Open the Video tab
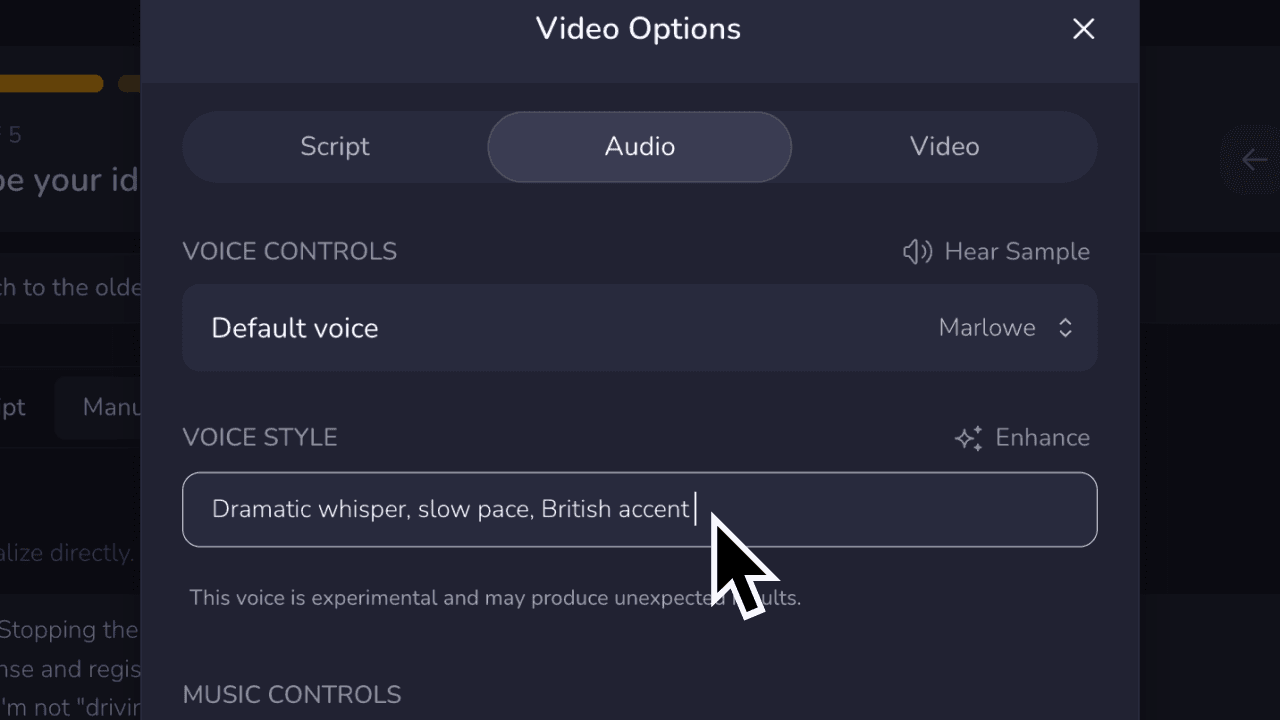 click(944, 147)
